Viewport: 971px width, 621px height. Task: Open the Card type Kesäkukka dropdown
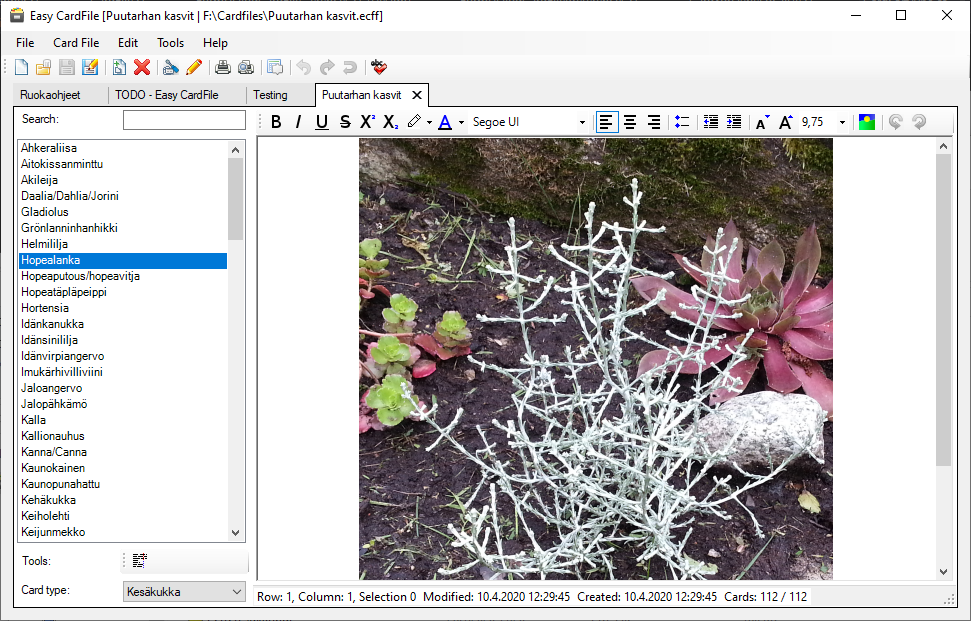coord(184,591)
